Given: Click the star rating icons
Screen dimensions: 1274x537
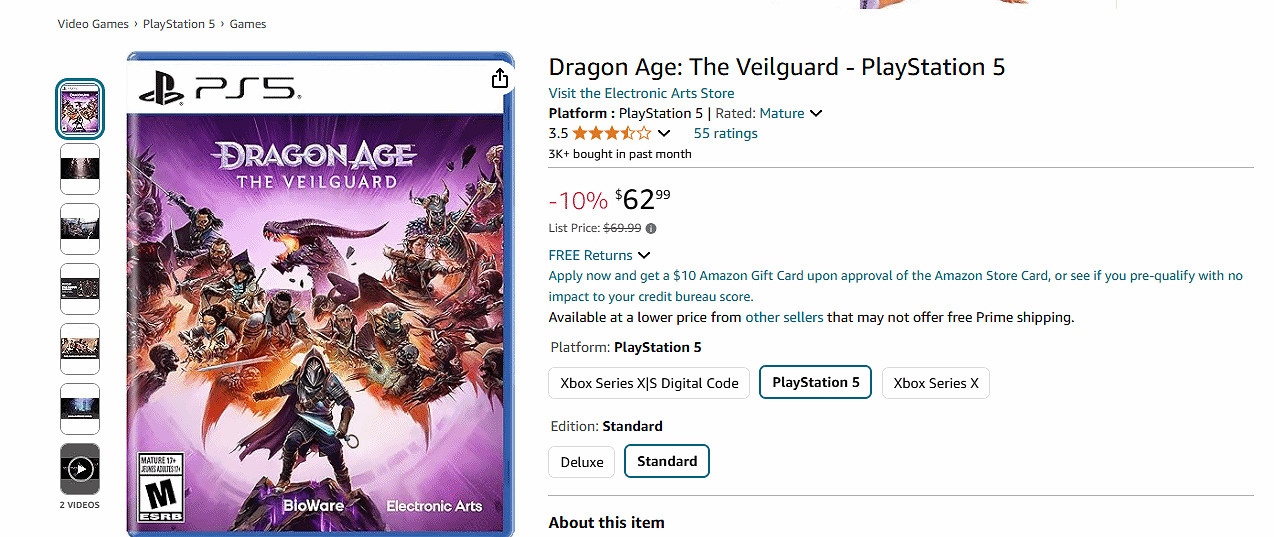Looking at the screenshot, I should 611,133.
